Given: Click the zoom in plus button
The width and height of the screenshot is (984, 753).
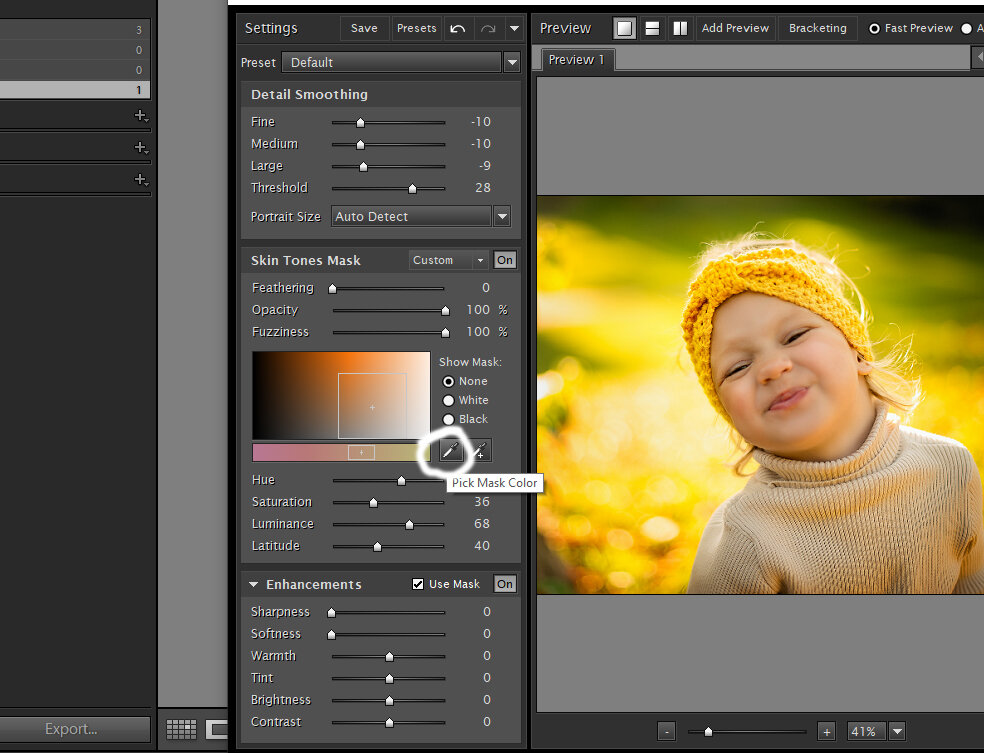Looking at the screenshot, I should [x=826, y=731].
